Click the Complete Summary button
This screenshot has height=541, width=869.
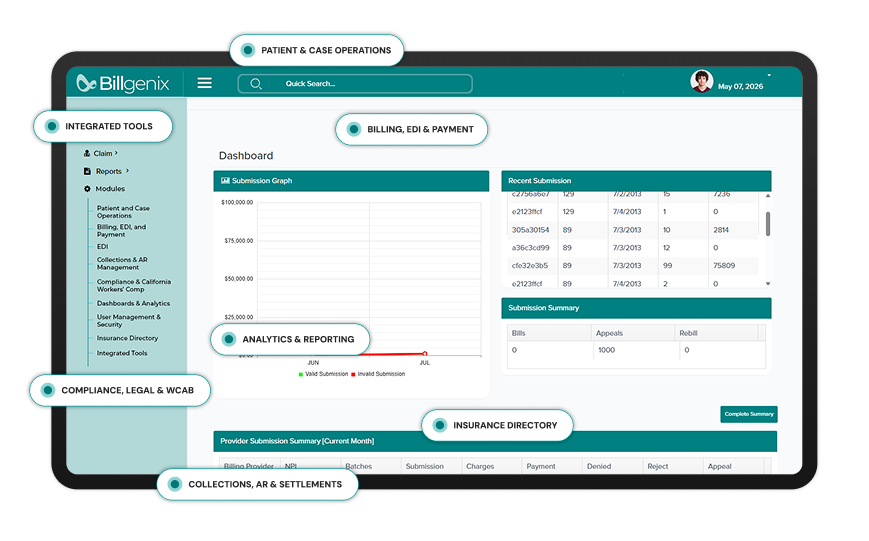(x=749, y=414)
